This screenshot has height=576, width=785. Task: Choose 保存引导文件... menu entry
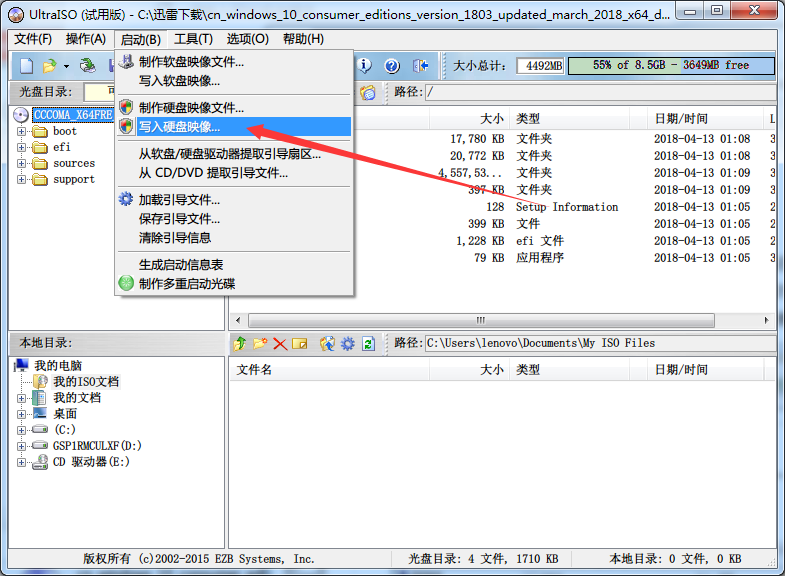[x=234, y=219]
